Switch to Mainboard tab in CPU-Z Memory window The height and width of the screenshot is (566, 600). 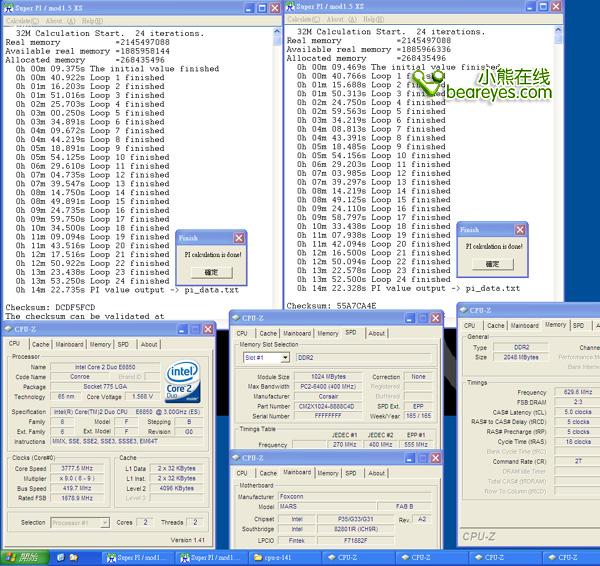click(x=525, y=325)
